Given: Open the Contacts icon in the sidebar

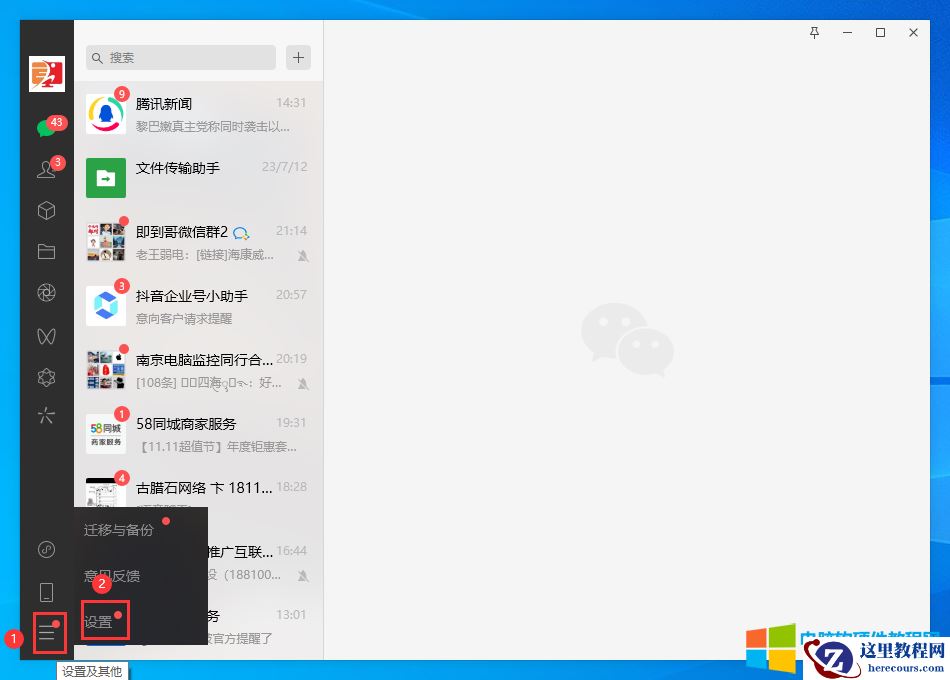Looking at the screenshot, I should 46,169.
